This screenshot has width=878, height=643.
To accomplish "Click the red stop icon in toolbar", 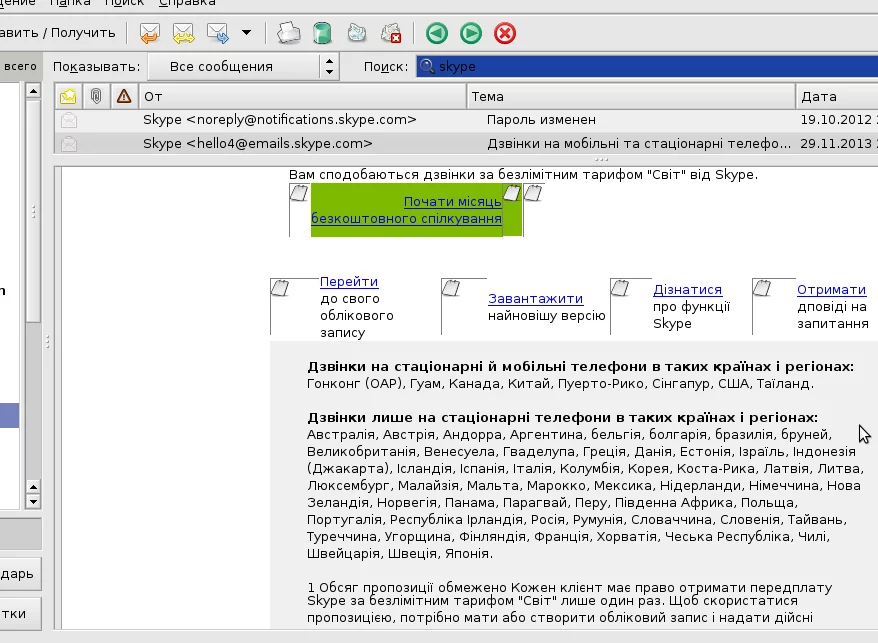I will coord(505,33).
